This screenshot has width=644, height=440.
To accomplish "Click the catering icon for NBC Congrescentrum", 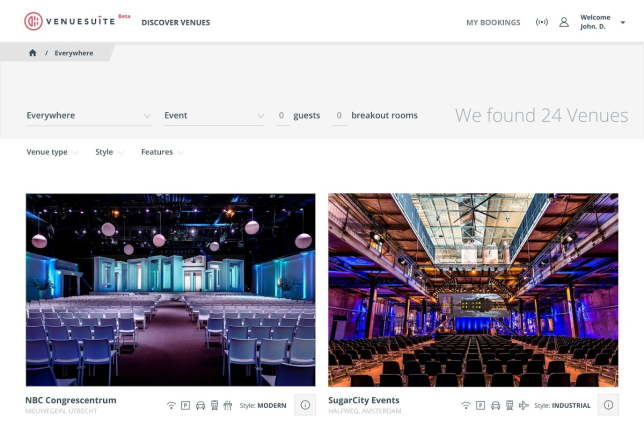I will point(228,405).
